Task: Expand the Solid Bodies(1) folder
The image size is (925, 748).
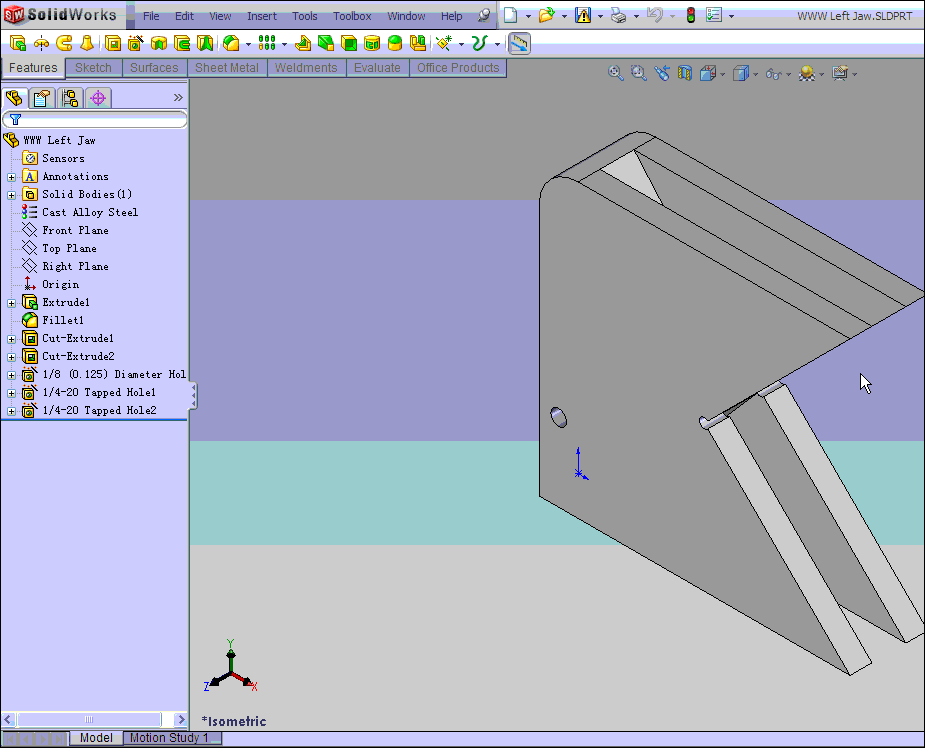Action: point(11,195)
